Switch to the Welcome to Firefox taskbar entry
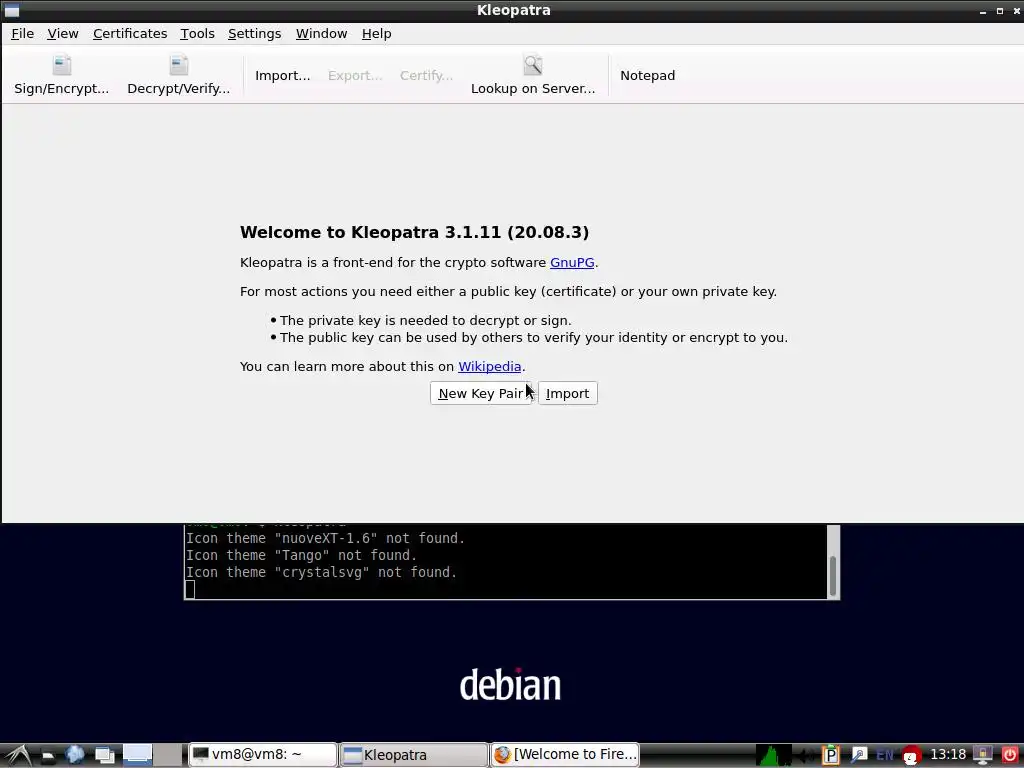1024x768 pixels. (565, 754)
